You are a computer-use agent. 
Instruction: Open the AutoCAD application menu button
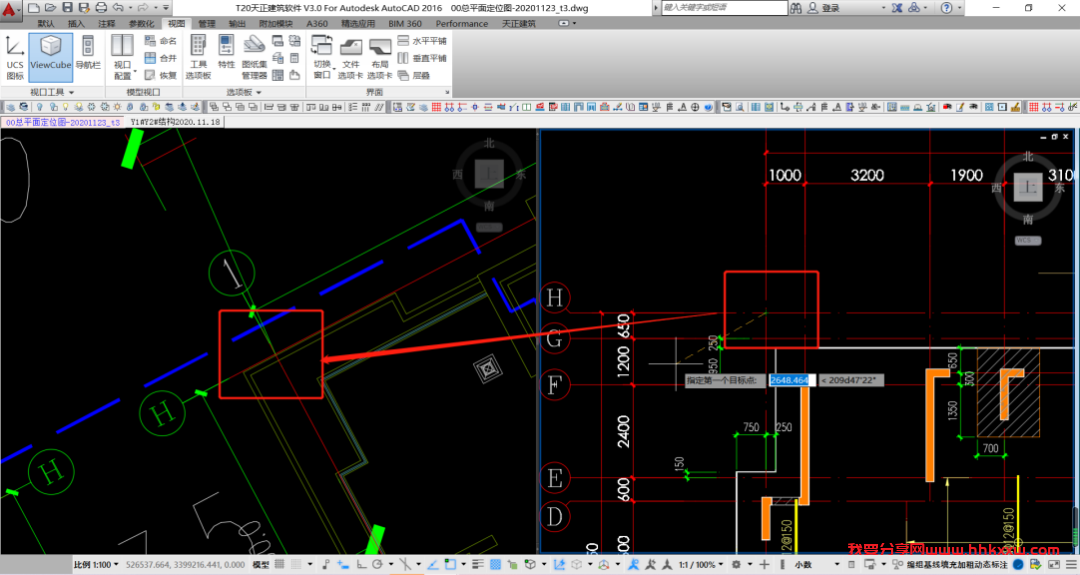(x=10, y=9)
